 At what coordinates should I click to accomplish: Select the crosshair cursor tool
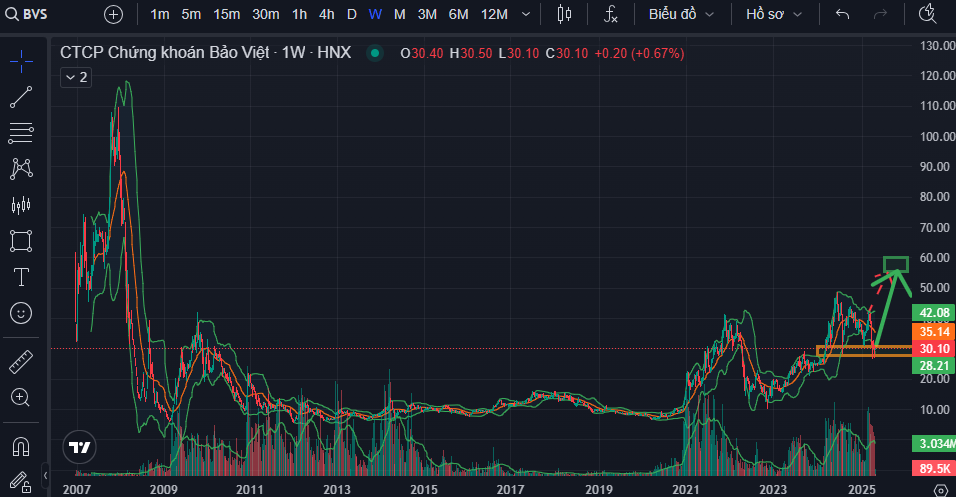click(x=21, y=61)
